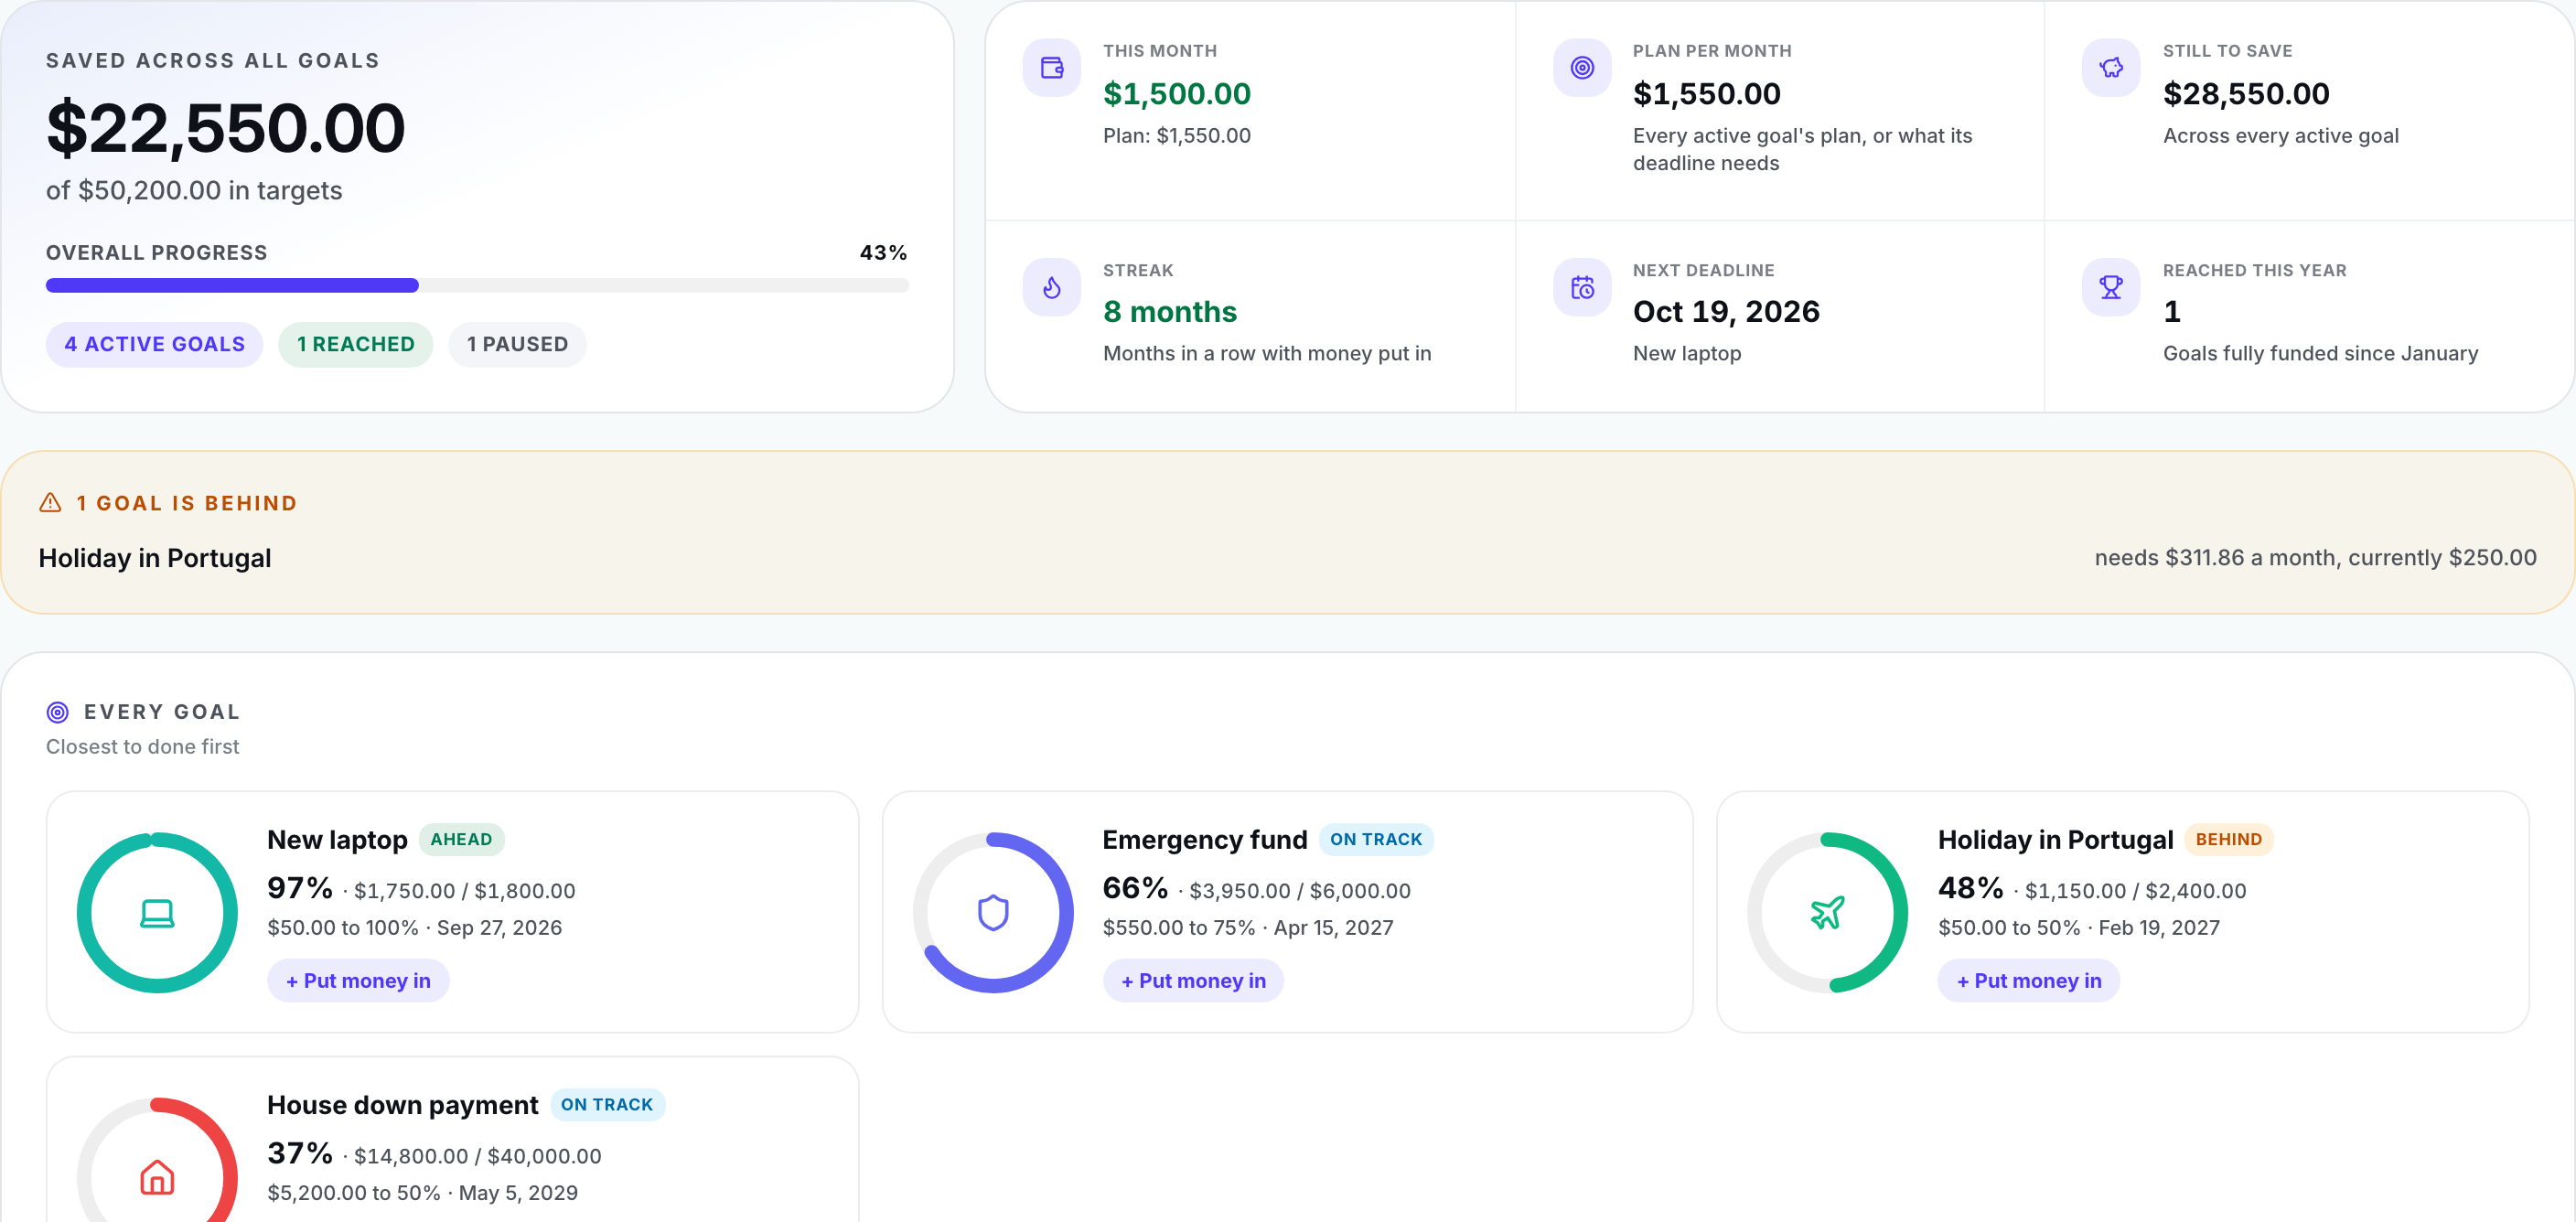Image resolution: width=2576 pixels, height=1222 pixels.
Task: Click the '$1,150.00 / $2,400.00' amount
Action: point(2135,890)
